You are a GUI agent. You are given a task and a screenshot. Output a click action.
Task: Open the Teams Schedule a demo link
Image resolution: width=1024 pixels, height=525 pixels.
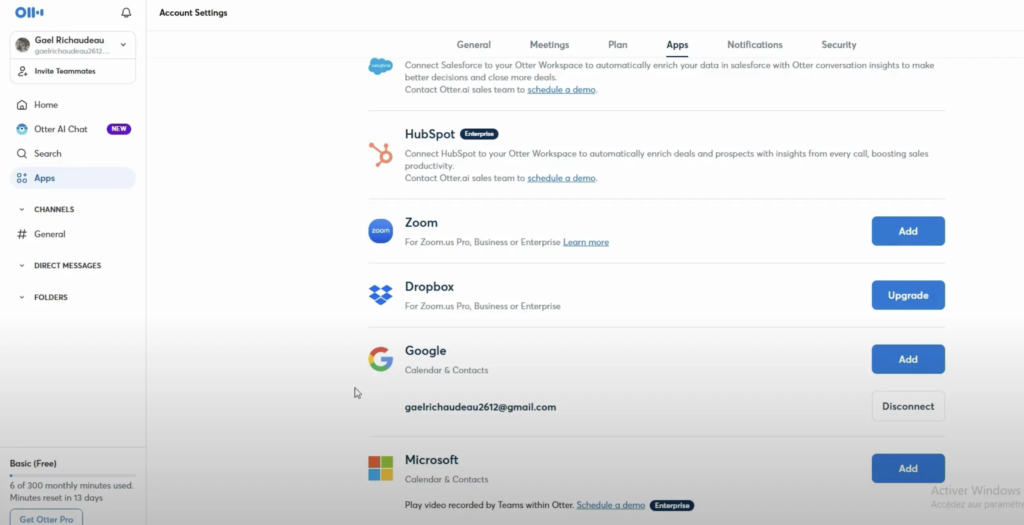(x=611, y=505)
